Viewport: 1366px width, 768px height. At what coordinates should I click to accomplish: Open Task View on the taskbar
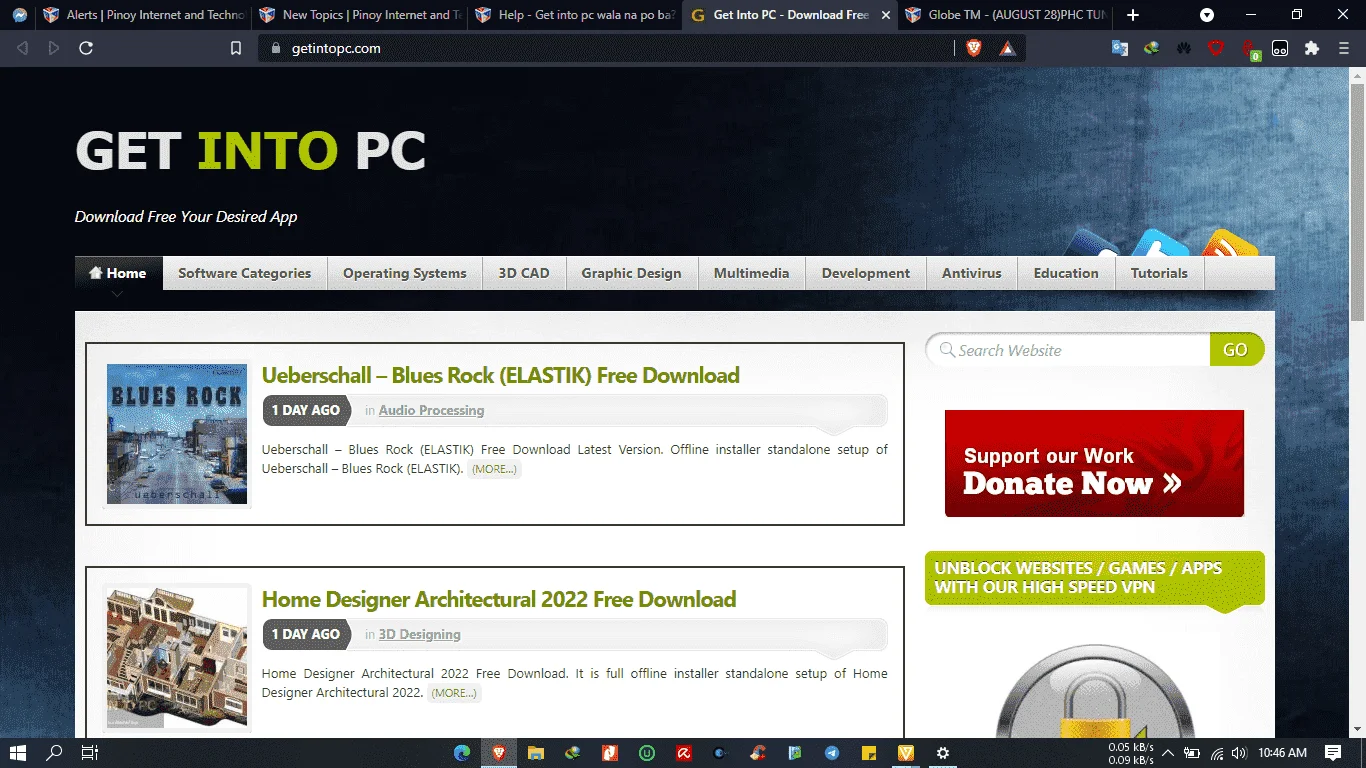(x=89, y=753)
